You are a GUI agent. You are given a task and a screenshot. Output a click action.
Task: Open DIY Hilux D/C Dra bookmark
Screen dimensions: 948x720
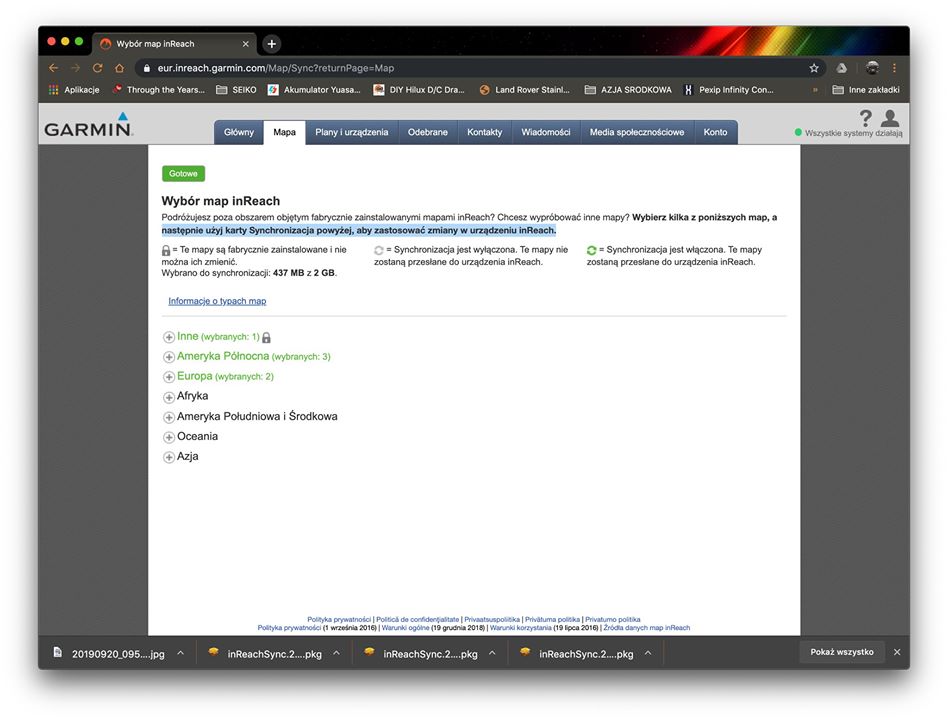(x=419, y=89)
